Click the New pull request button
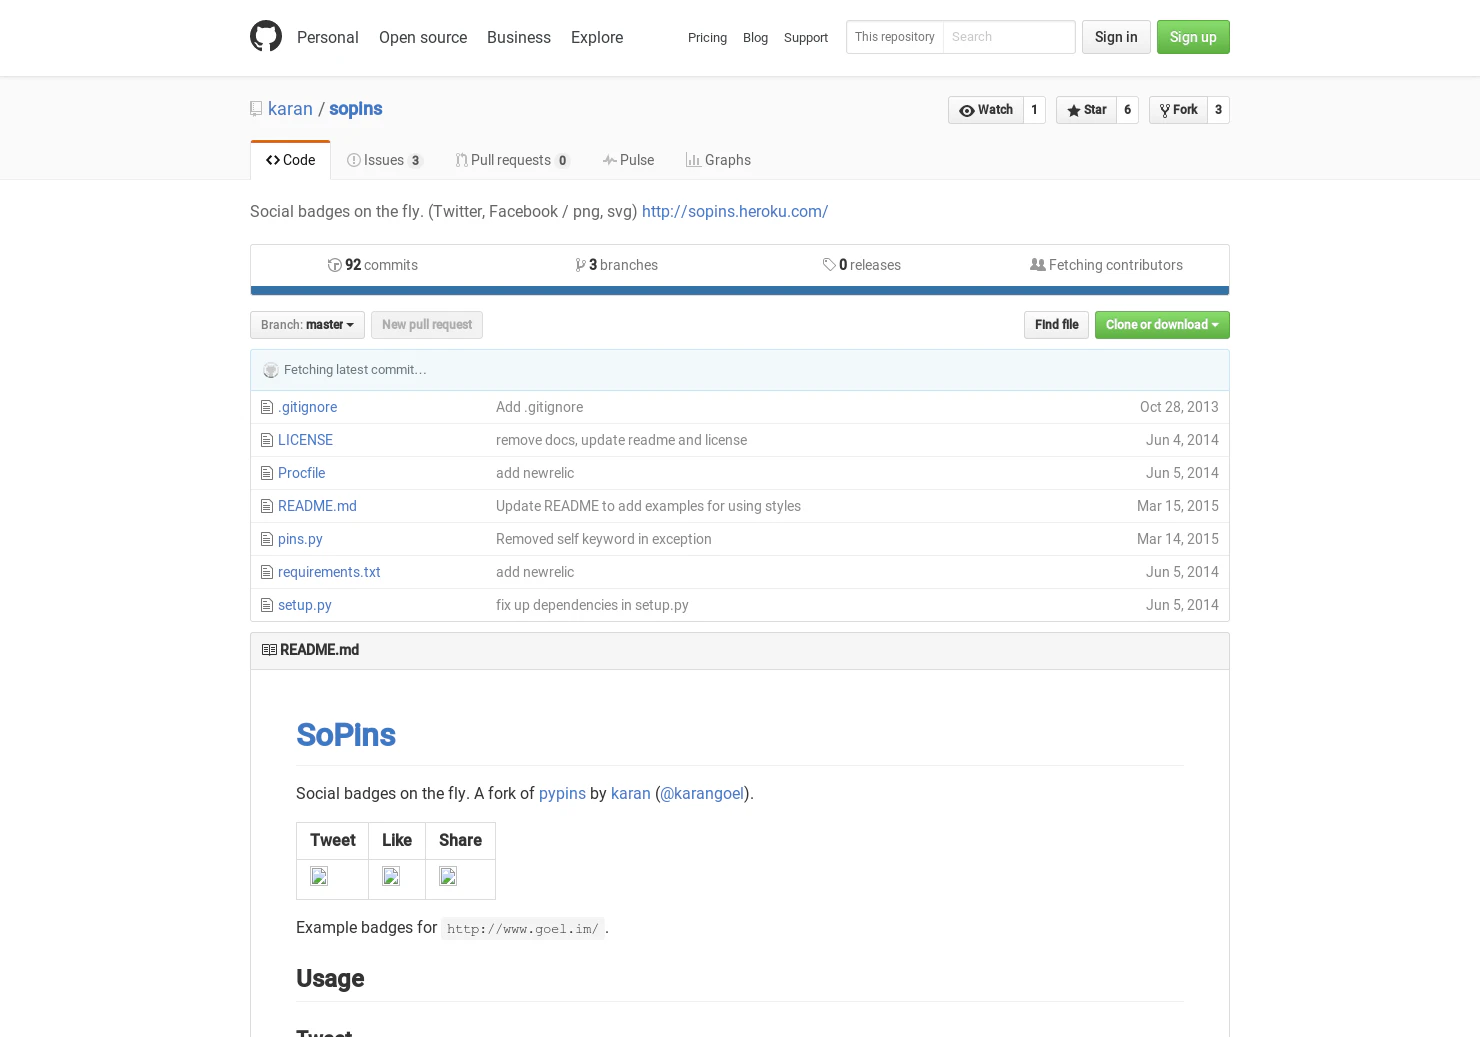Image resolution: width=1480 pixels, height=1037 pixels. (427, 325)
